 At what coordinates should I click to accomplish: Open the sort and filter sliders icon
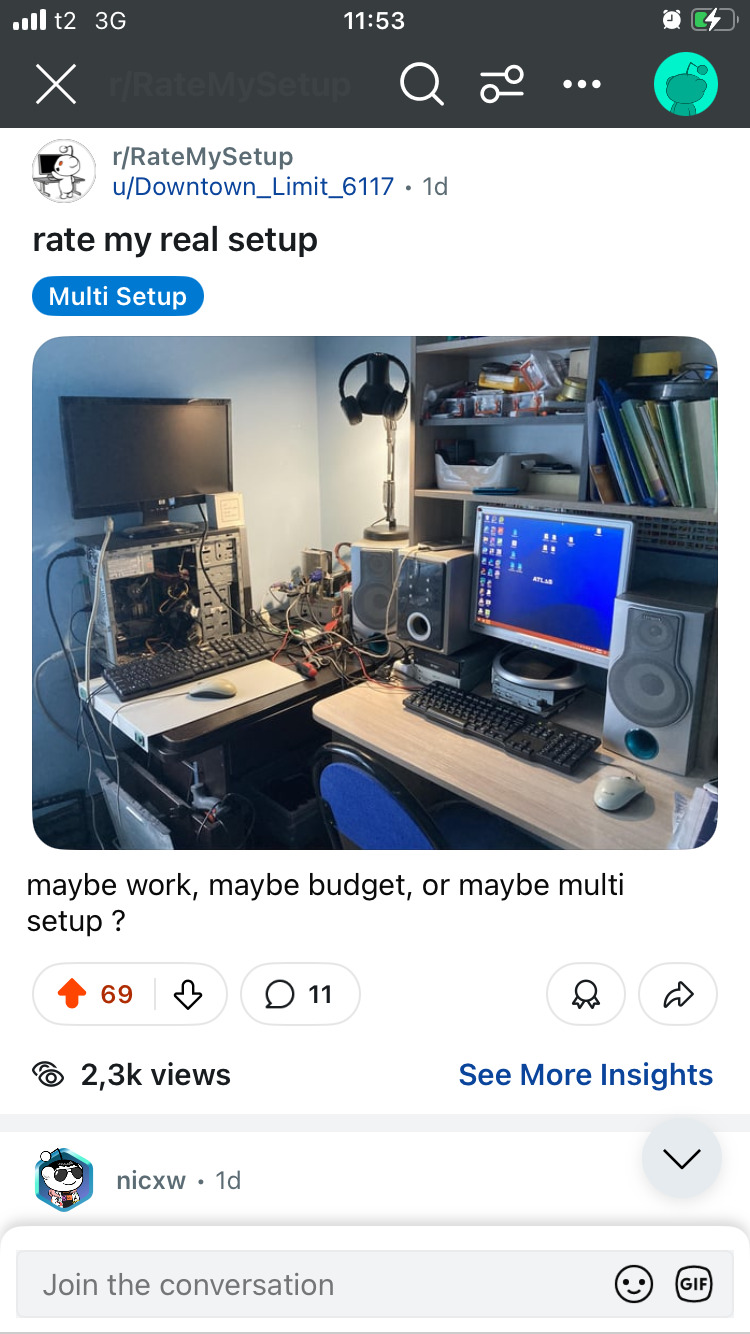(x=502, y=84)
